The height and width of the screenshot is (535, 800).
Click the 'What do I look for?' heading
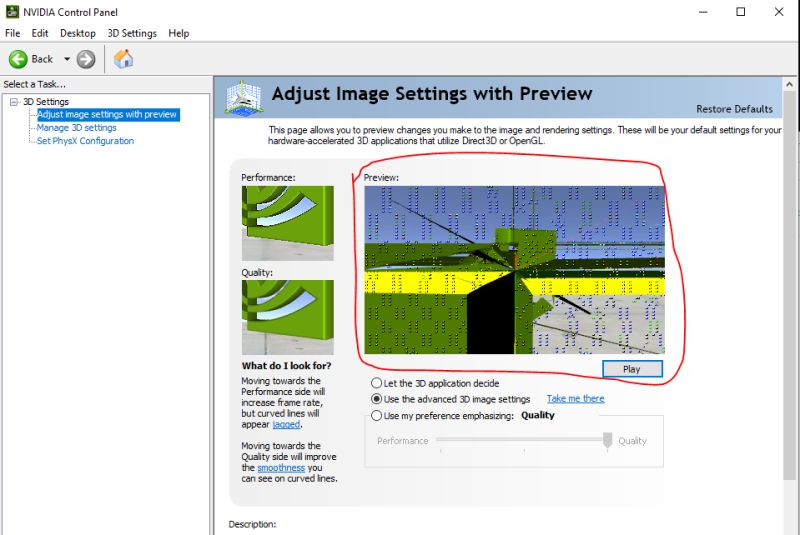tap(287, 366)
